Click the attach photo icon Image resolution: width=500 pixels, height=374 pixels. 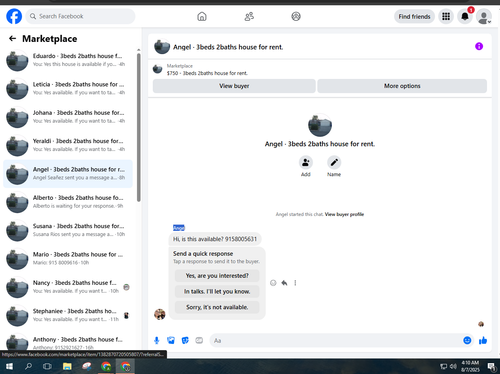click(171, 340)
